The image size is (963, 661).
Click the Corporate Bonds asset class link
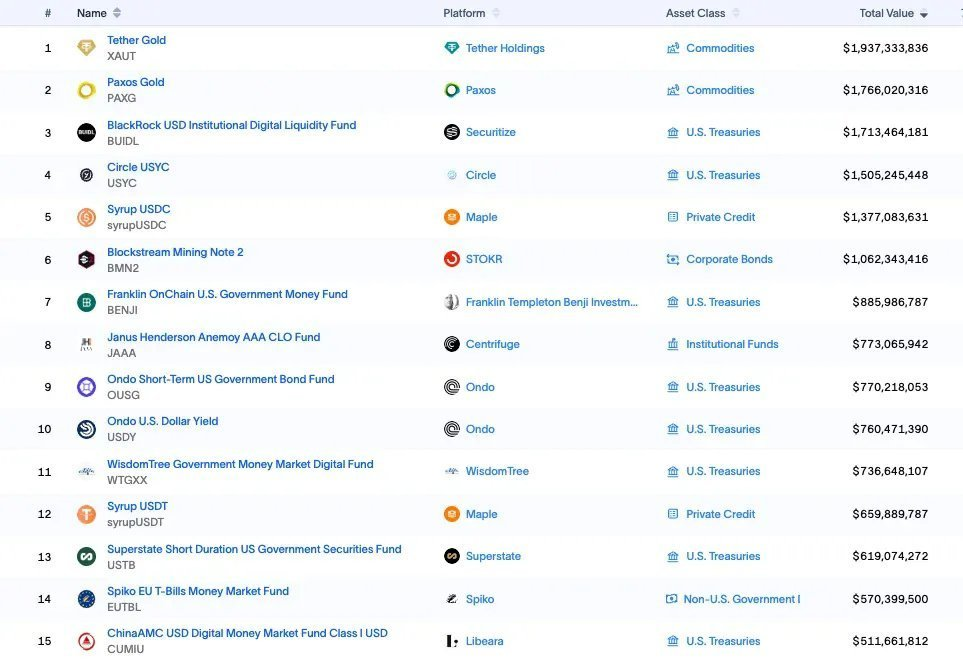point(729,259)
